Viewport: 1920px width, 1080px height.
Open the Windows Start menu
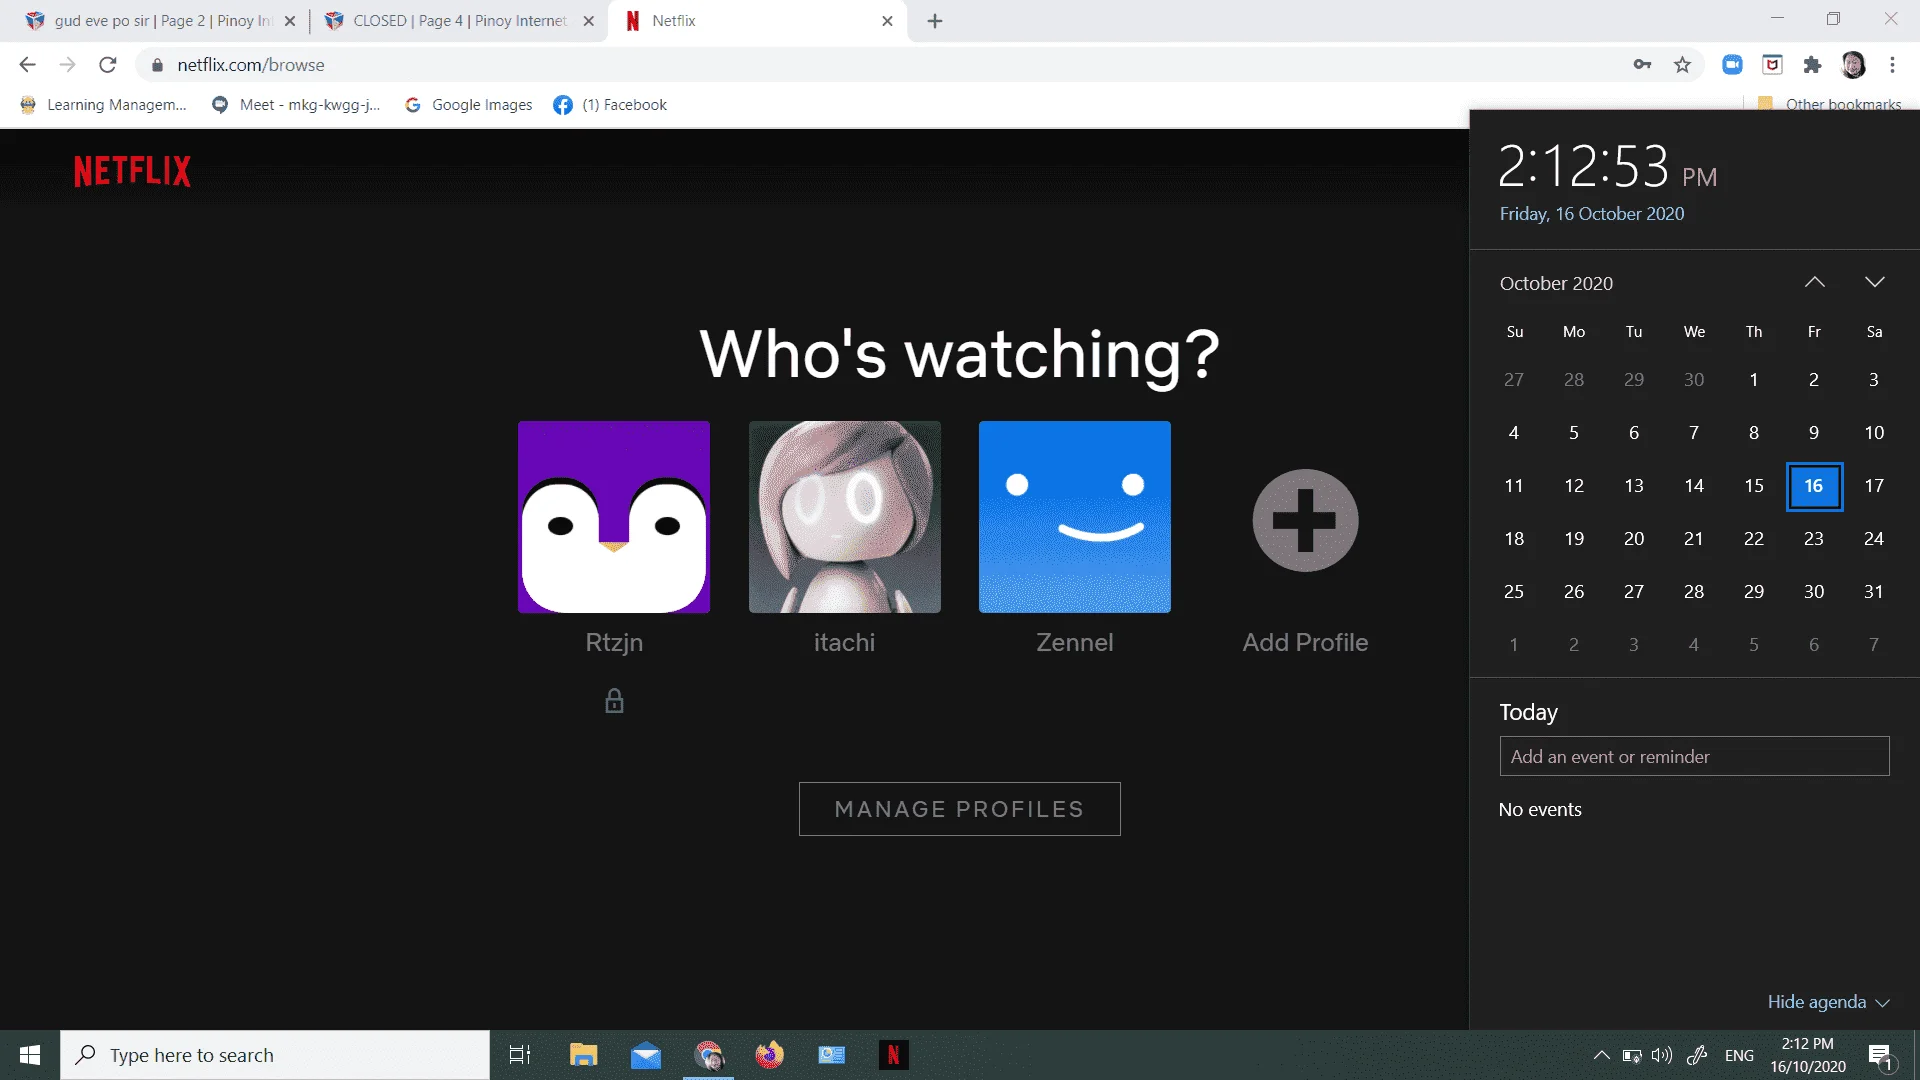click(30, 1055)
